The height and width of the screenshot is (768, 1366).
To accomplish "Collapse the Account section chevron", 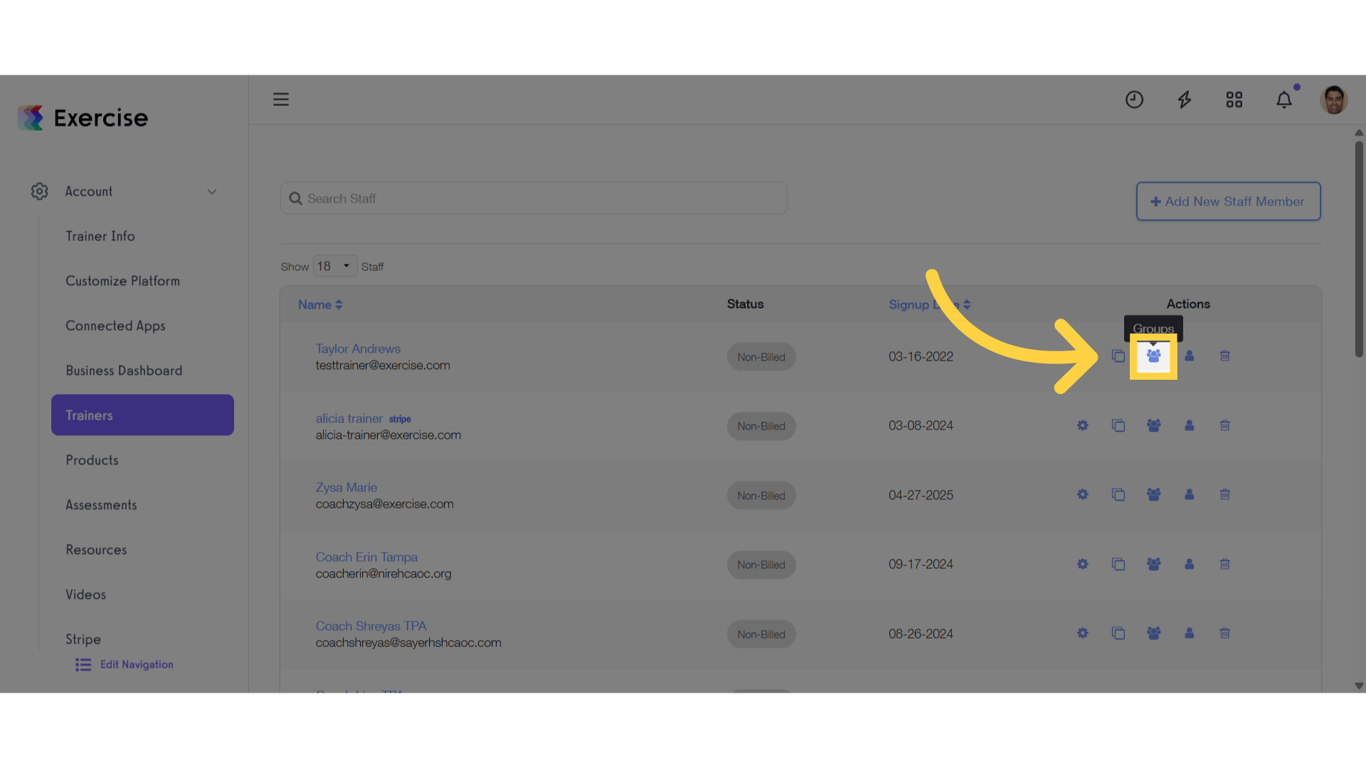I will coord(211,191).
